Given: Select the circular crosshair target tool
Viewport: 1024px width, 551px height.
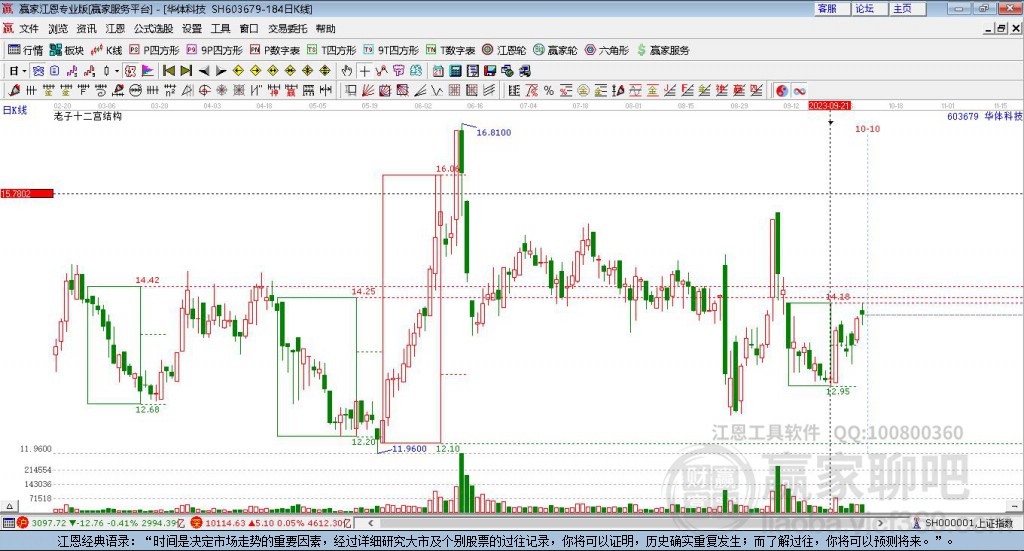Looking at the screenshot, I should coord(204,91).
